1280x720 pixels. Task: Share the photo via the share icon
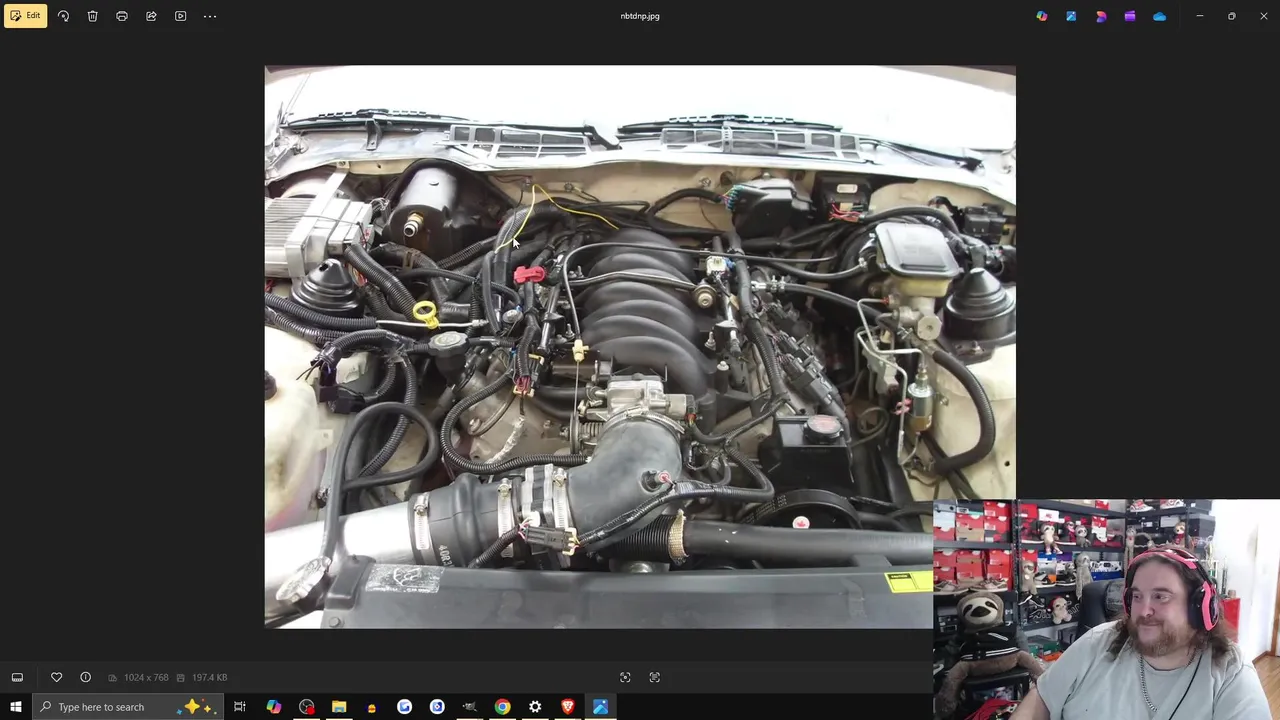point(151,16)
